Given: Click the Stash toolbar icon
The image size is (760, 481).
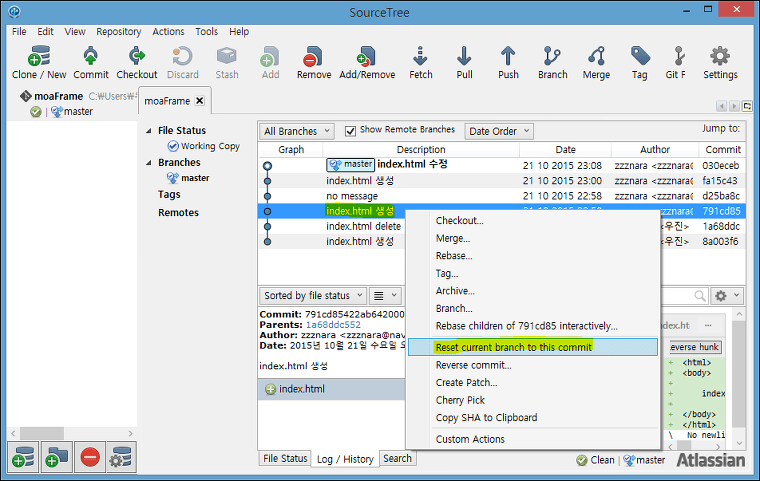Looking at the screenshot, I should (226, 56).
